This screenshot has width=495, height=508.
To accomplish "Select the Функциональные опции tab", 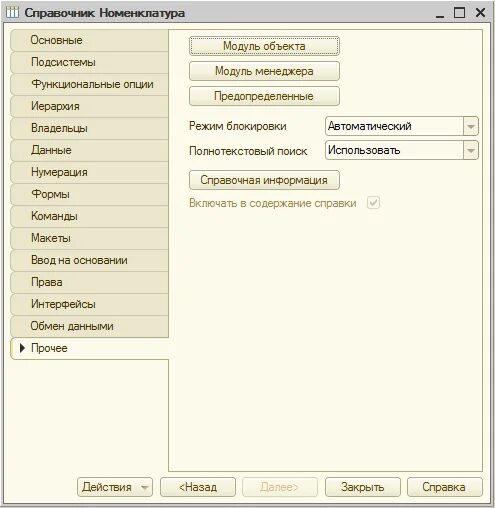I will (x=89, y=84).
